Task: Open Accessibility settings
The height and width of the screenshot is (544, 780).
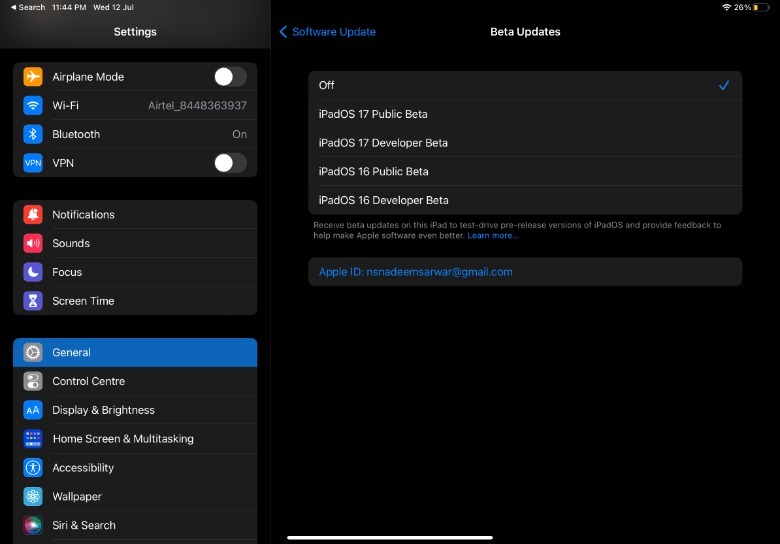Action: pos(135,467)
